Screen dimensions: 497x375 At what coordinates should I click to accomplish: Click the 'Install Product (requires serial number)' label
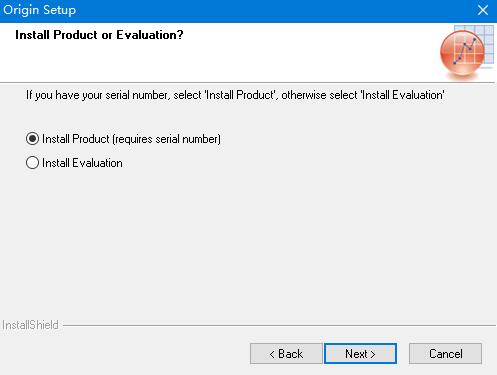point(131,139)
